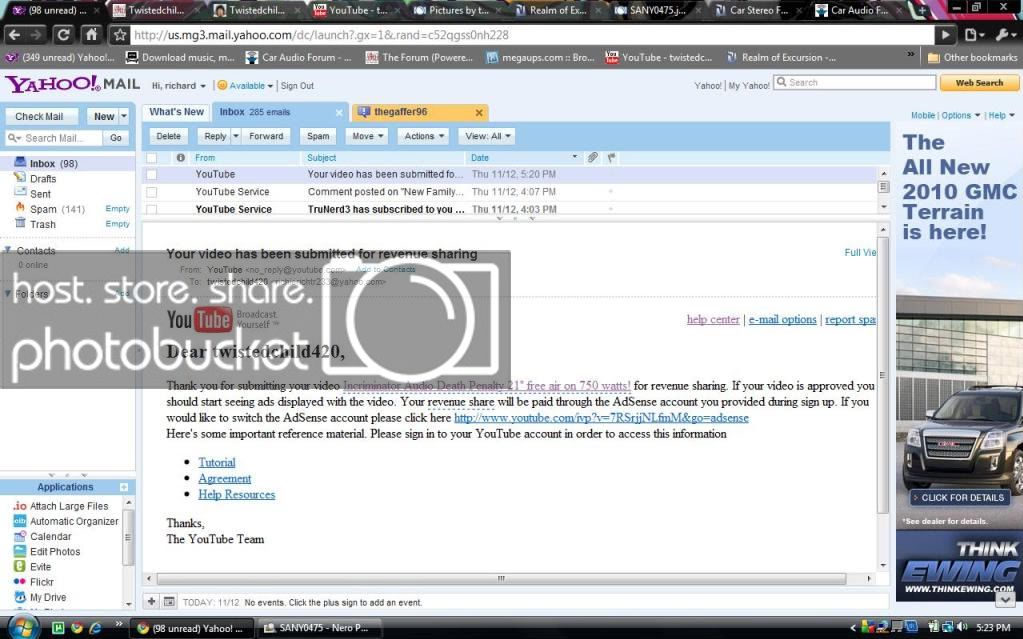Viewport: 1023px width, 639px height.
Task: Click the web Search box at top
Action: pos(855,82)
